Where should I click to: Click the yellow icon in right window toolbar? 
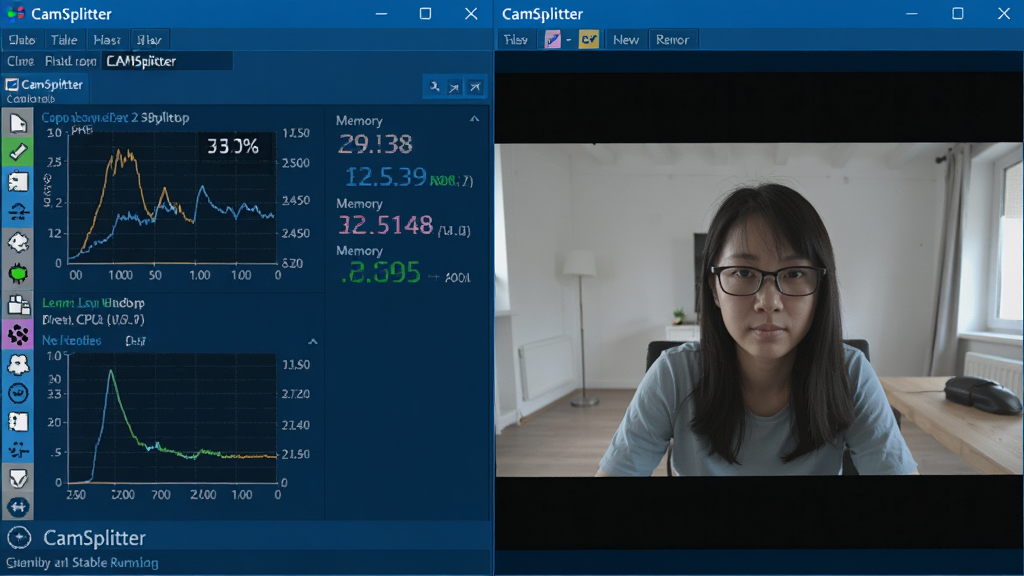[588, 40]
